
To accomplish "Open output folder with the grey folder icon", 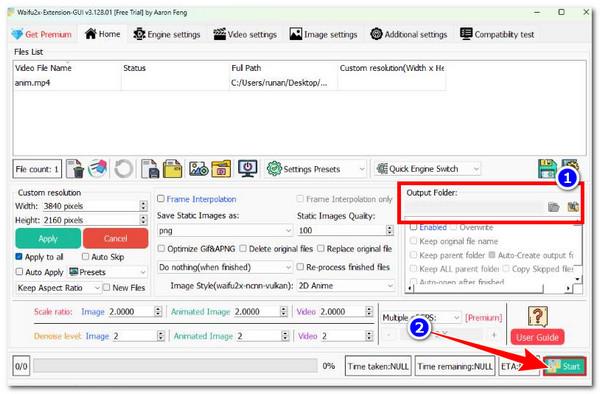I will click(x=553, y=207).
